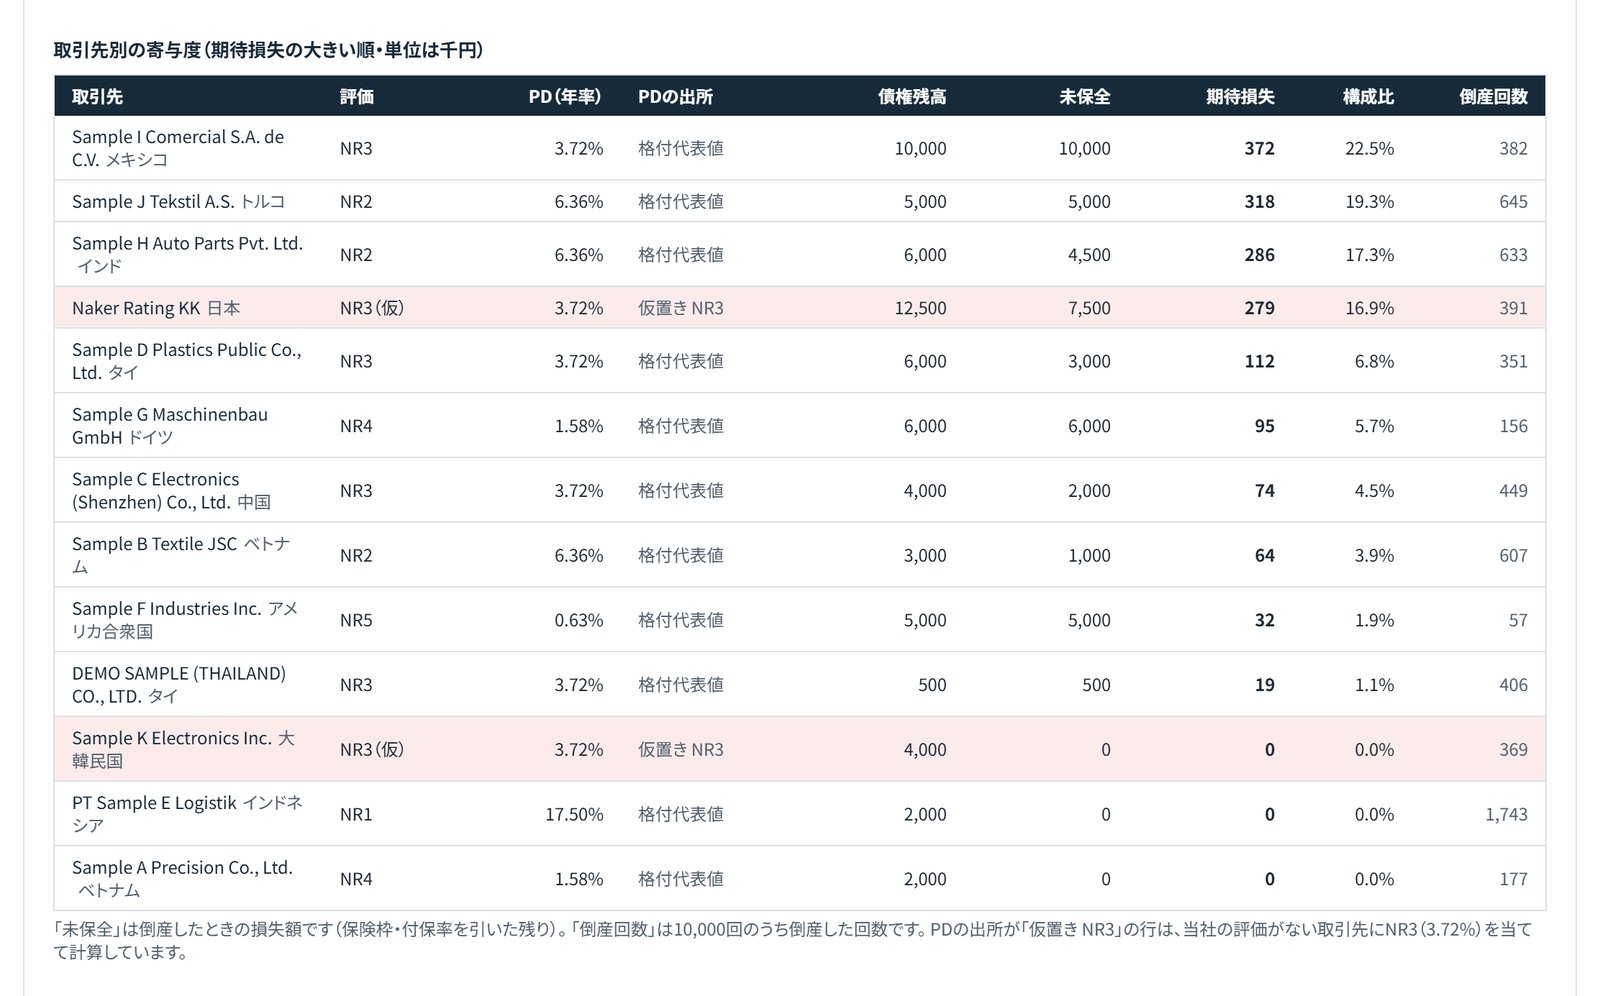Select Sample D Plastics Public Co. name
This screenshot has height=996, width=1600.
tap(186, 361)
